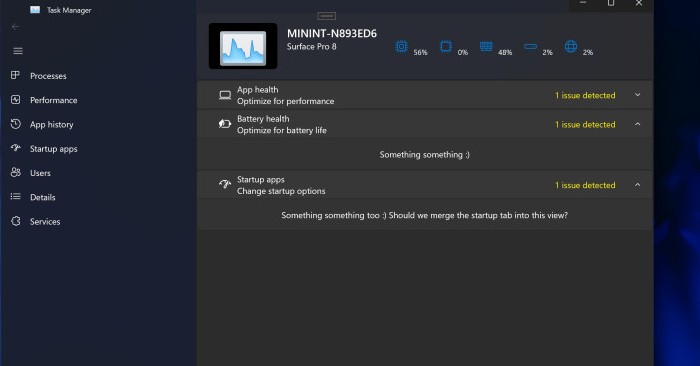
Task: Collapse the Startup apps section chevron
Action: [638, 185]
